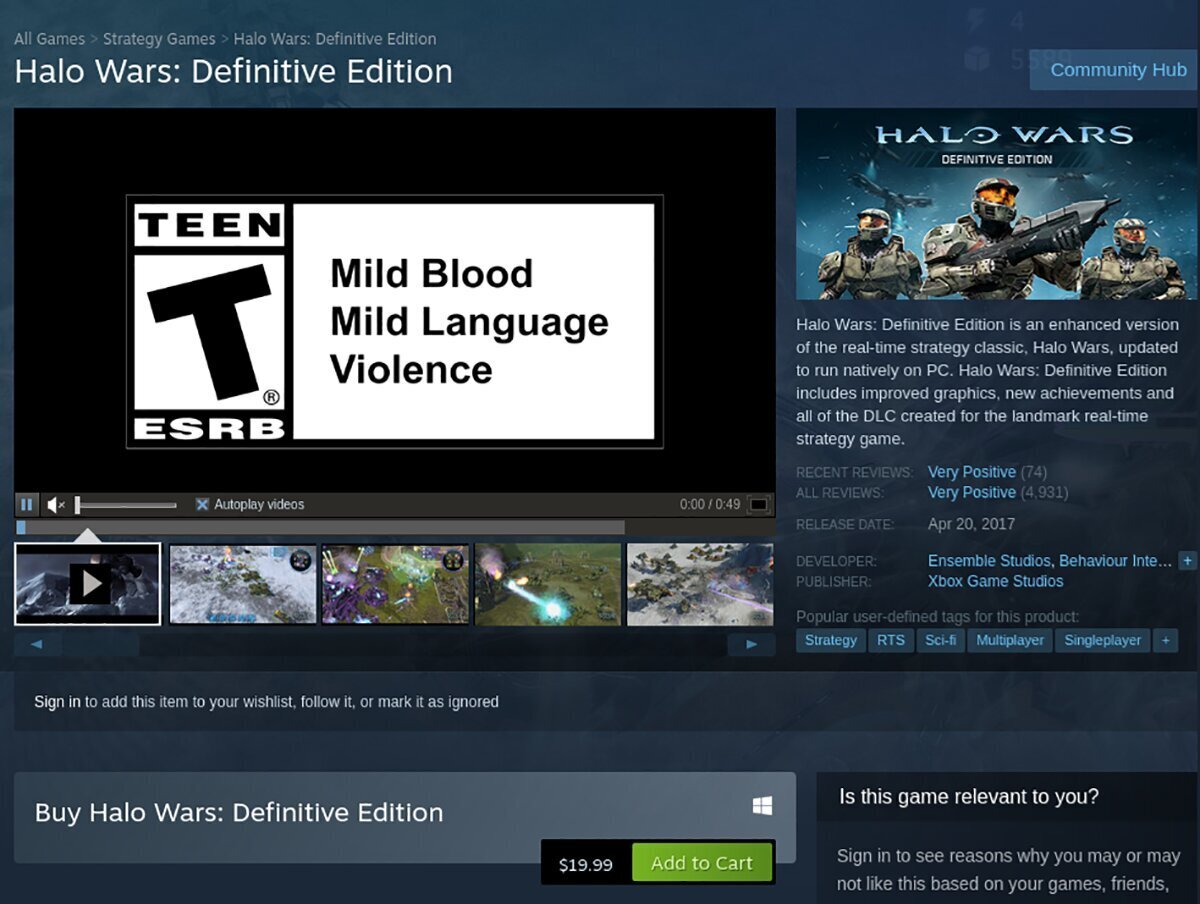Viewport: 1200px width, 904px height.
Task: Select the Singleplayer tag
Action: coord(1102,640)
